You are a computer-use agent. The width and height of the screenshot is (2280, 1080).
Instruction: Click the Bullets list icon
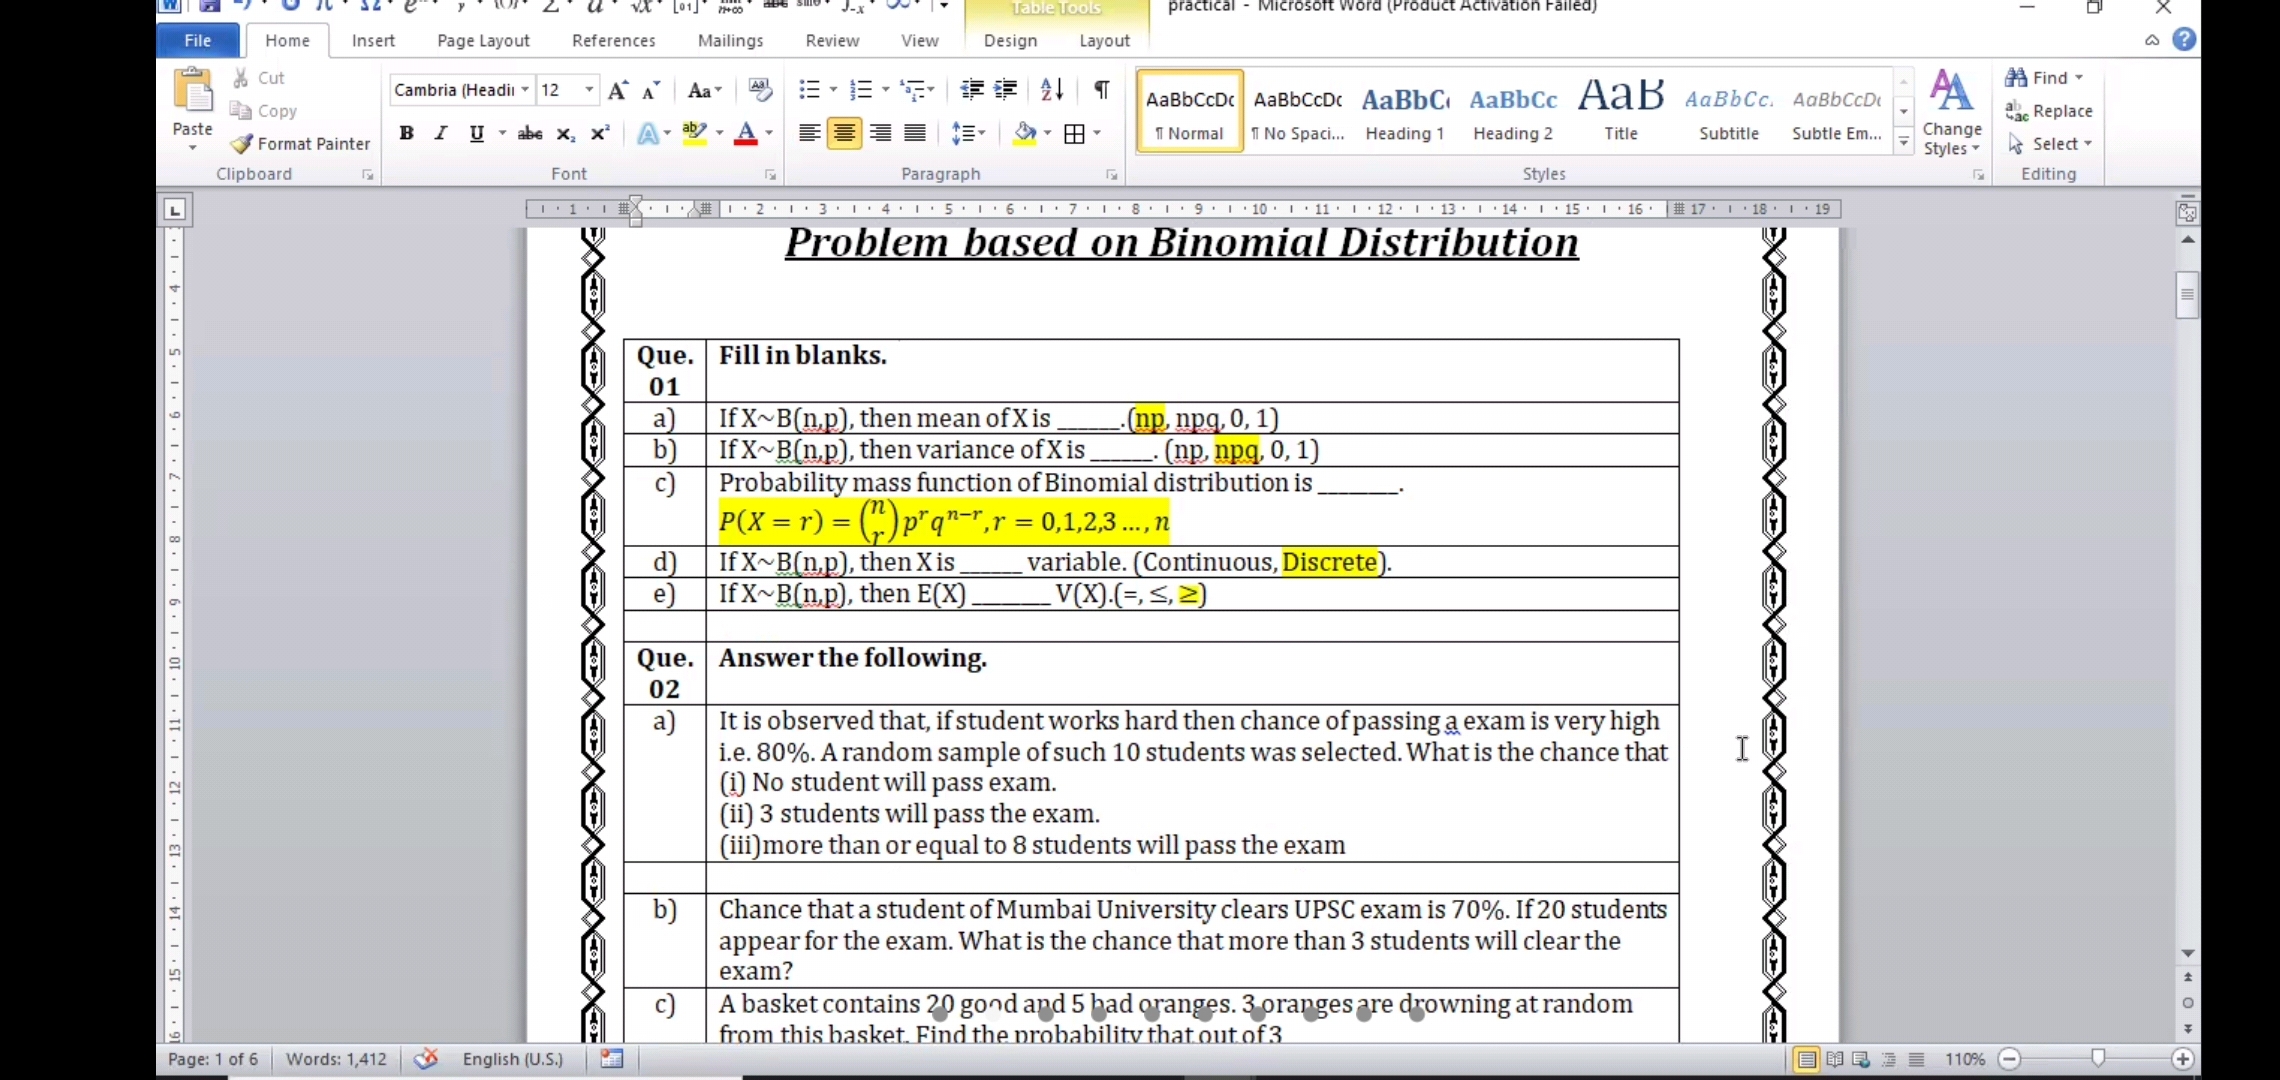809,90
